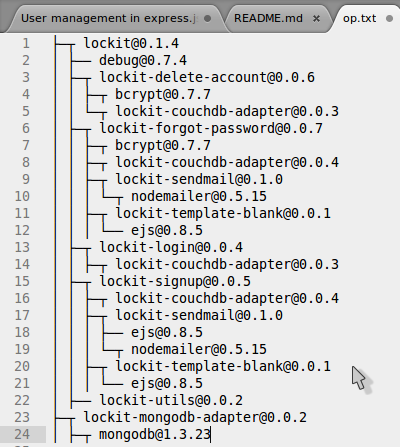Image resolution: width=400 pixels, height=447 pixels.
Task: Click the debug@0.7.4 text
Action: click(x=143, y=60)
